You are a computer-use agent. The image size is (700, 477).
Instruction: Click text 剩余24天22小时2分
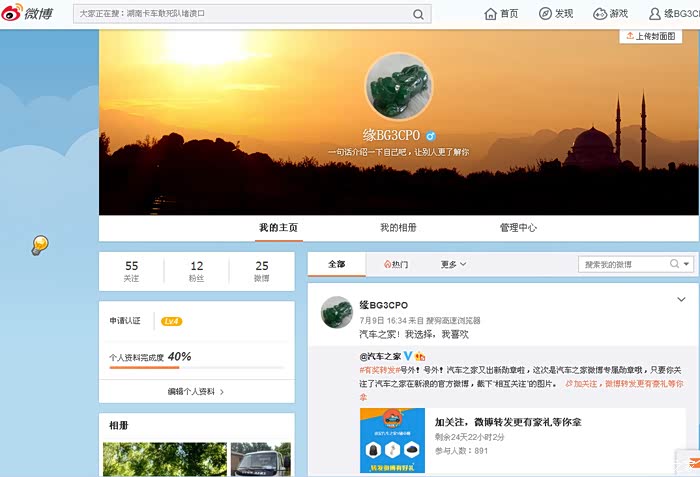(x=470, y=437)
